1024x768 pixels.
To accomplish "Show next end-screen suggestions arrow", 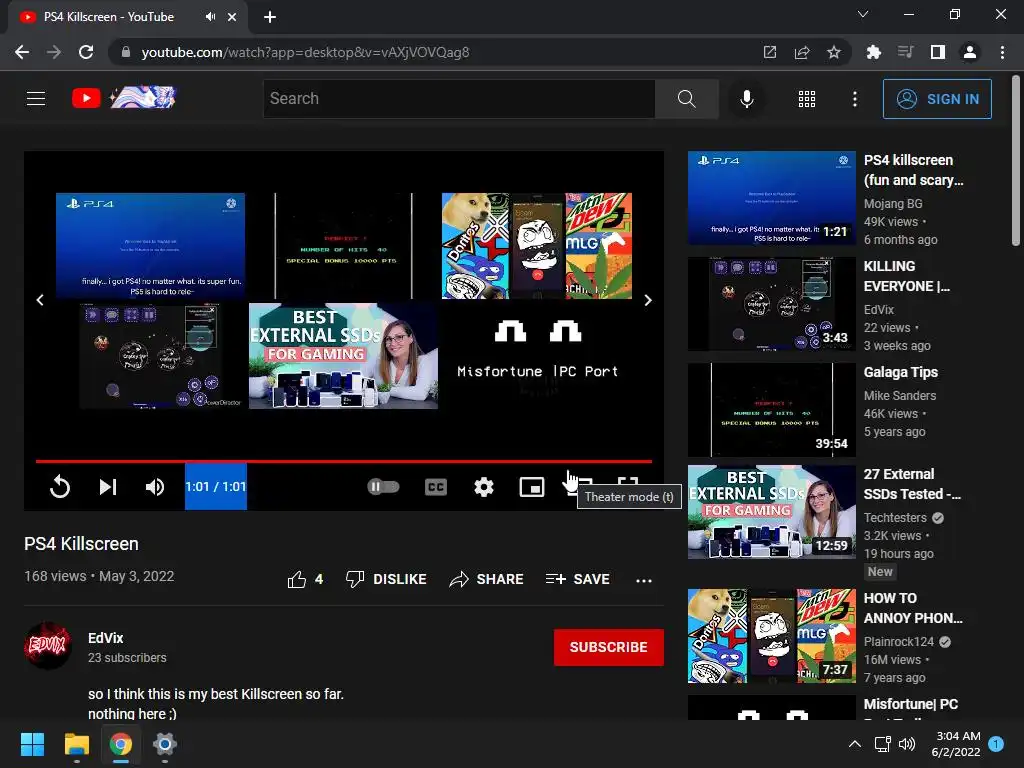I will tap(648, 300).
